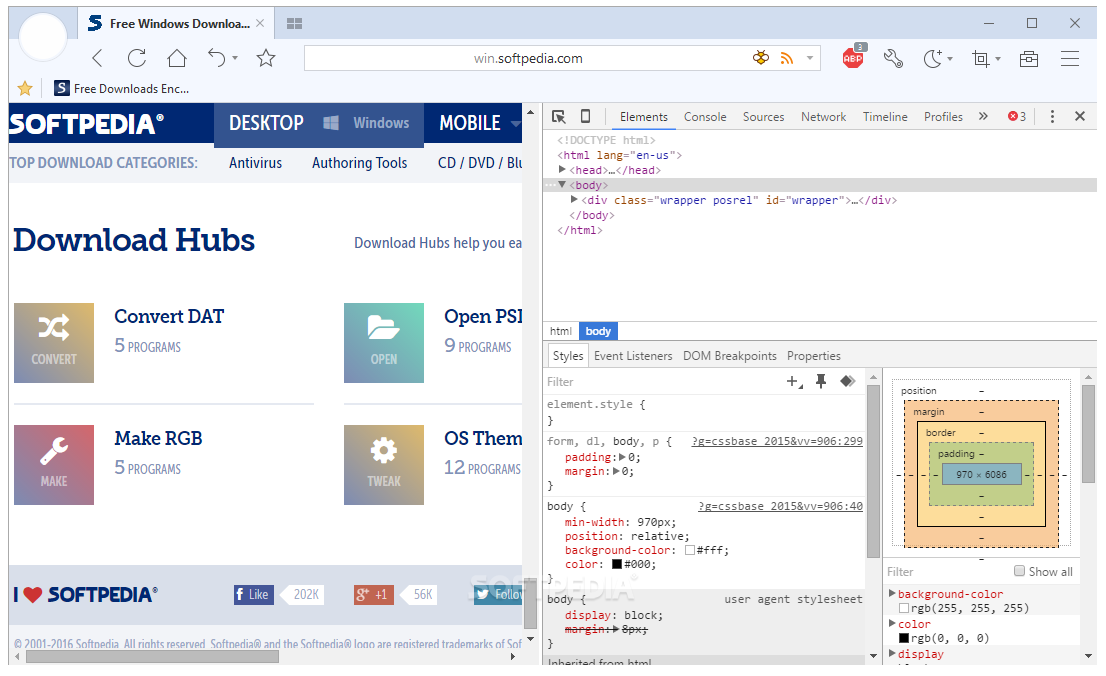Click the Facebook Like button
Viewport: 1106px width, 676px height.
click(254, 594)
